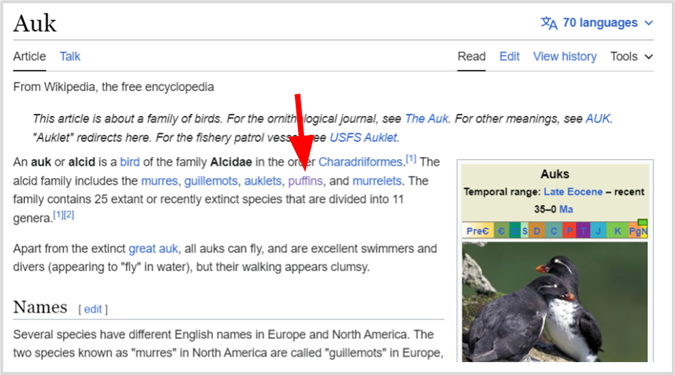Select the D Devonian timeline segment
675x375 pixels.
coord(536,231)
